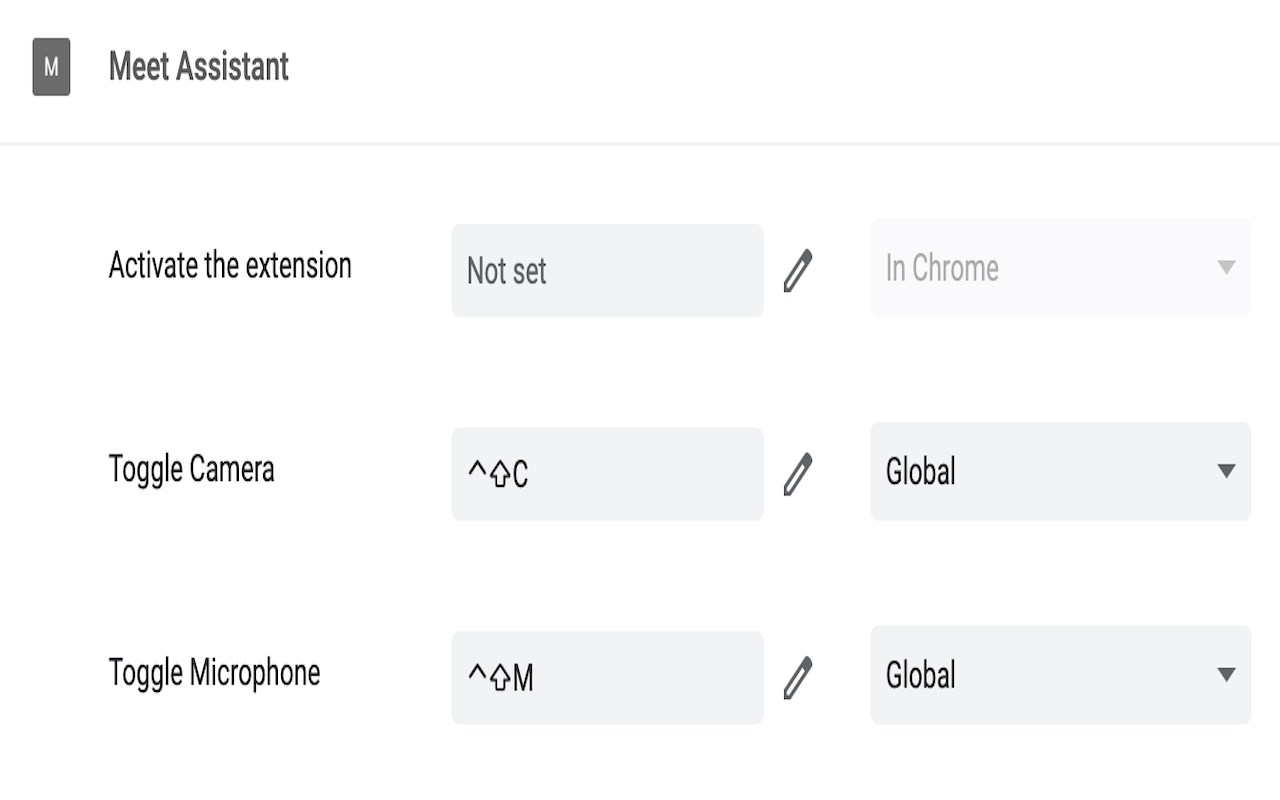This screenshot has width=1280, height=800.
Task: Click the Meet Assistant extension title
Action: pos(199,67)
